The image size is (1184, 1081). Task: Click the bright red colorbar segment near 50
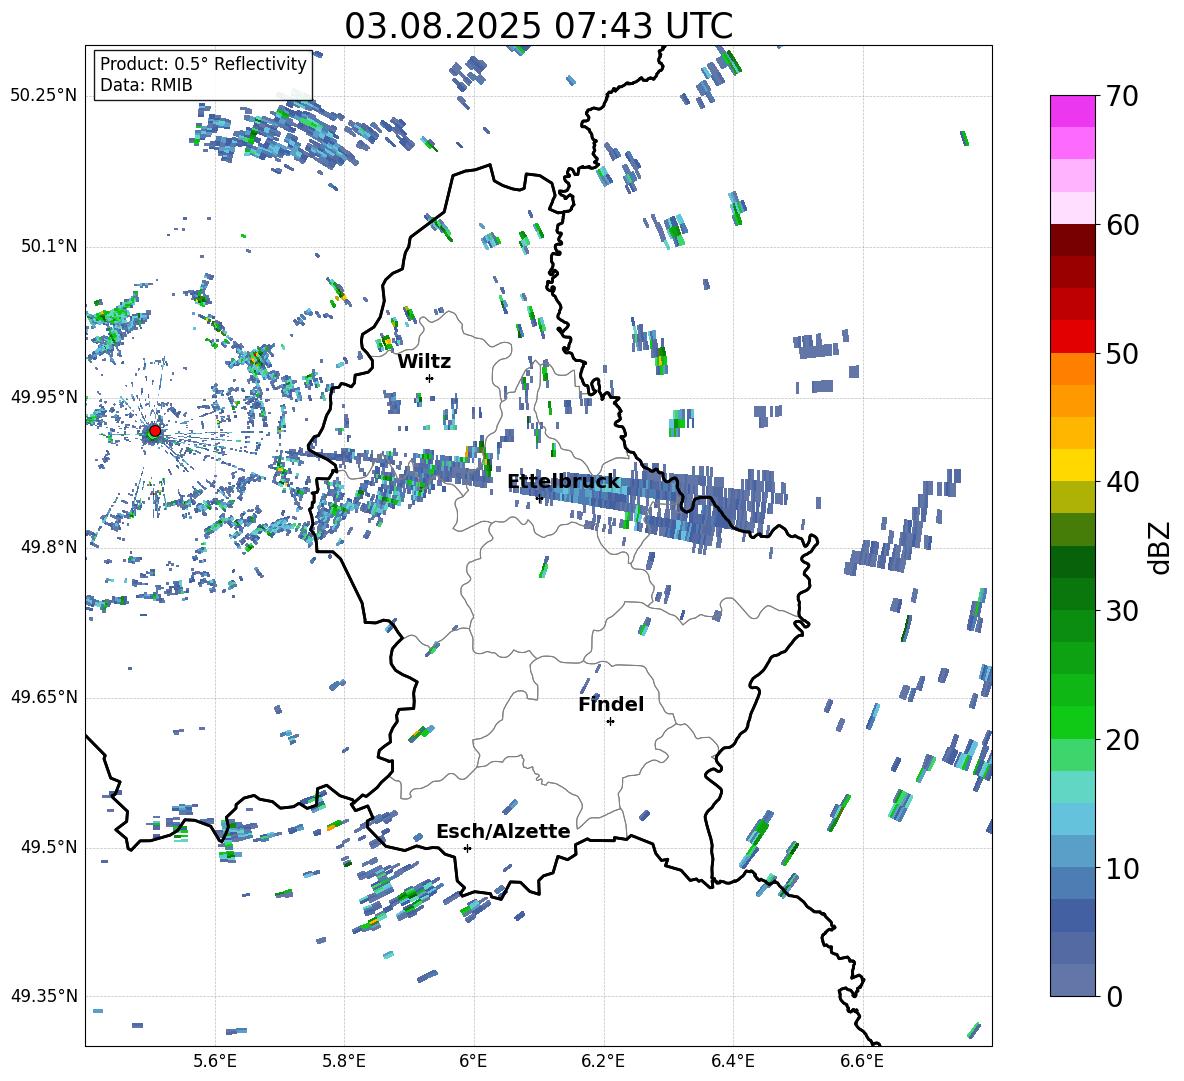pyautogui.click(x=1072, y=337)
